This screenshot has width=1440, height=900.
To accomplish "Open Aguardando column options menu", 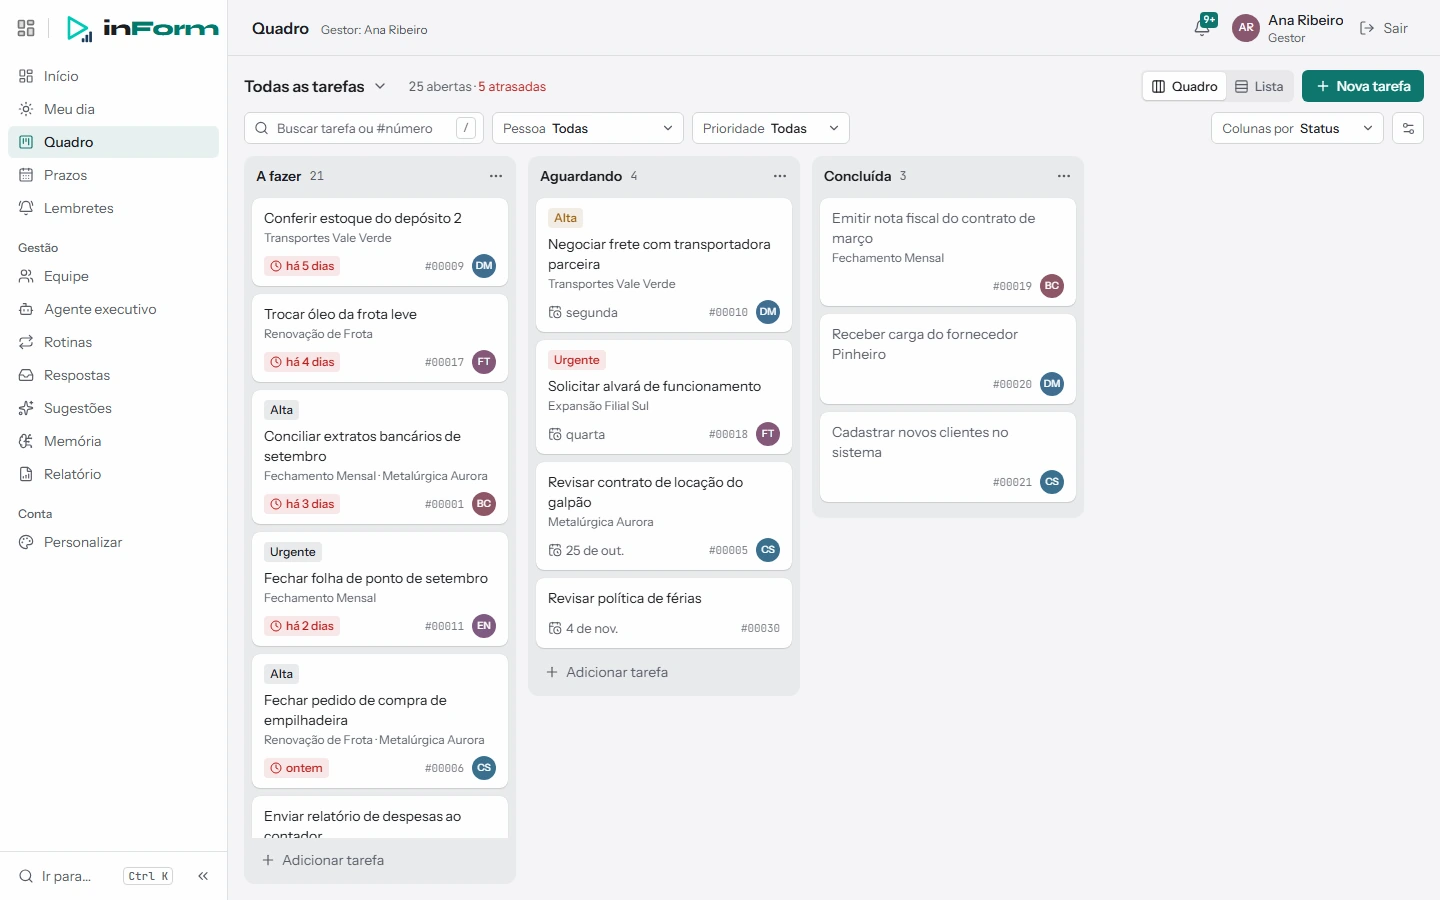I will click(x=780, y=176).
